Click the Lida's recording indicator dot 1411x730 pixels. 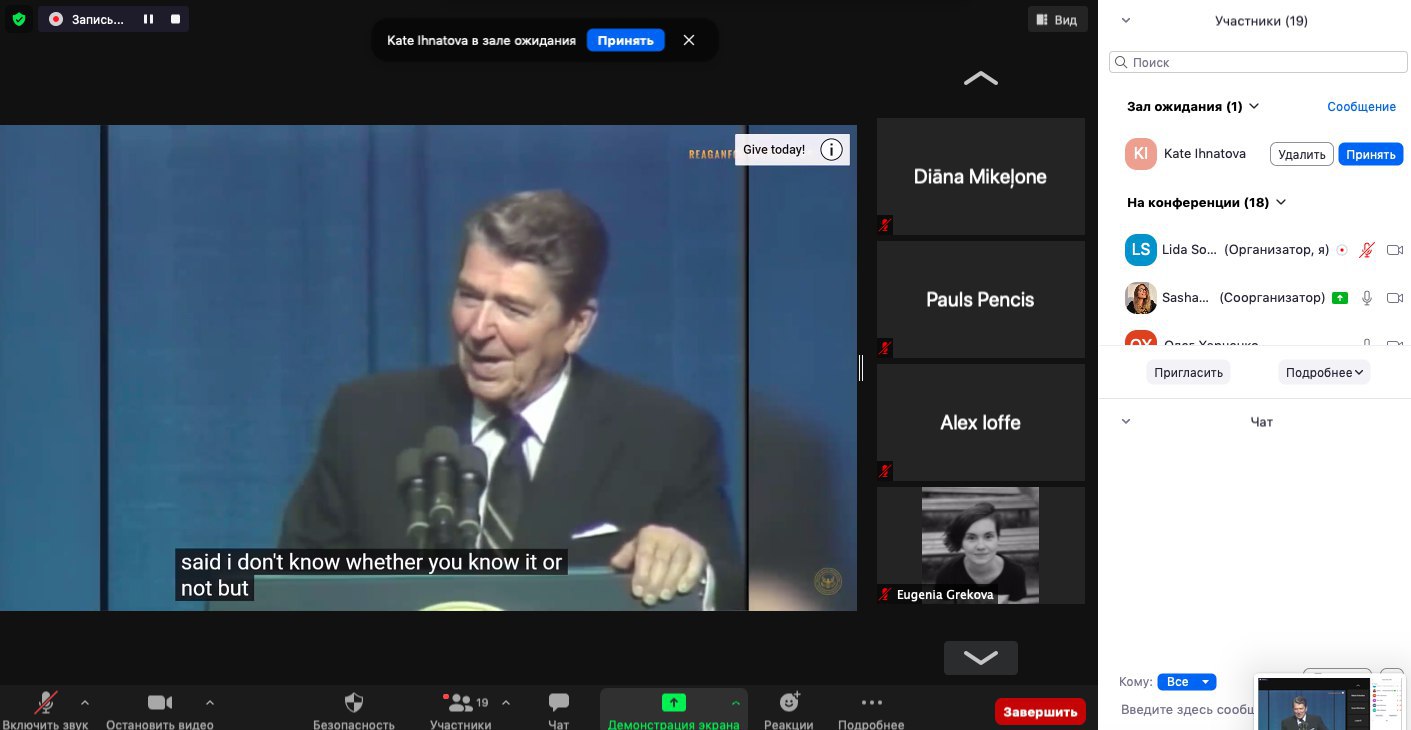coord(1342,250)
